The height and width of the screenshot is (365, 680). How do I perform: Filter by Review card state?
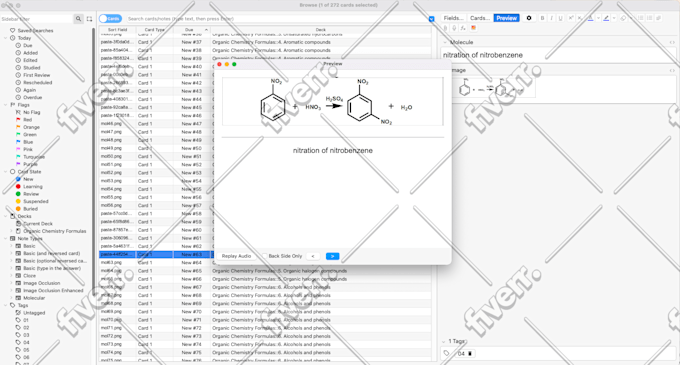tap(31, 194)
